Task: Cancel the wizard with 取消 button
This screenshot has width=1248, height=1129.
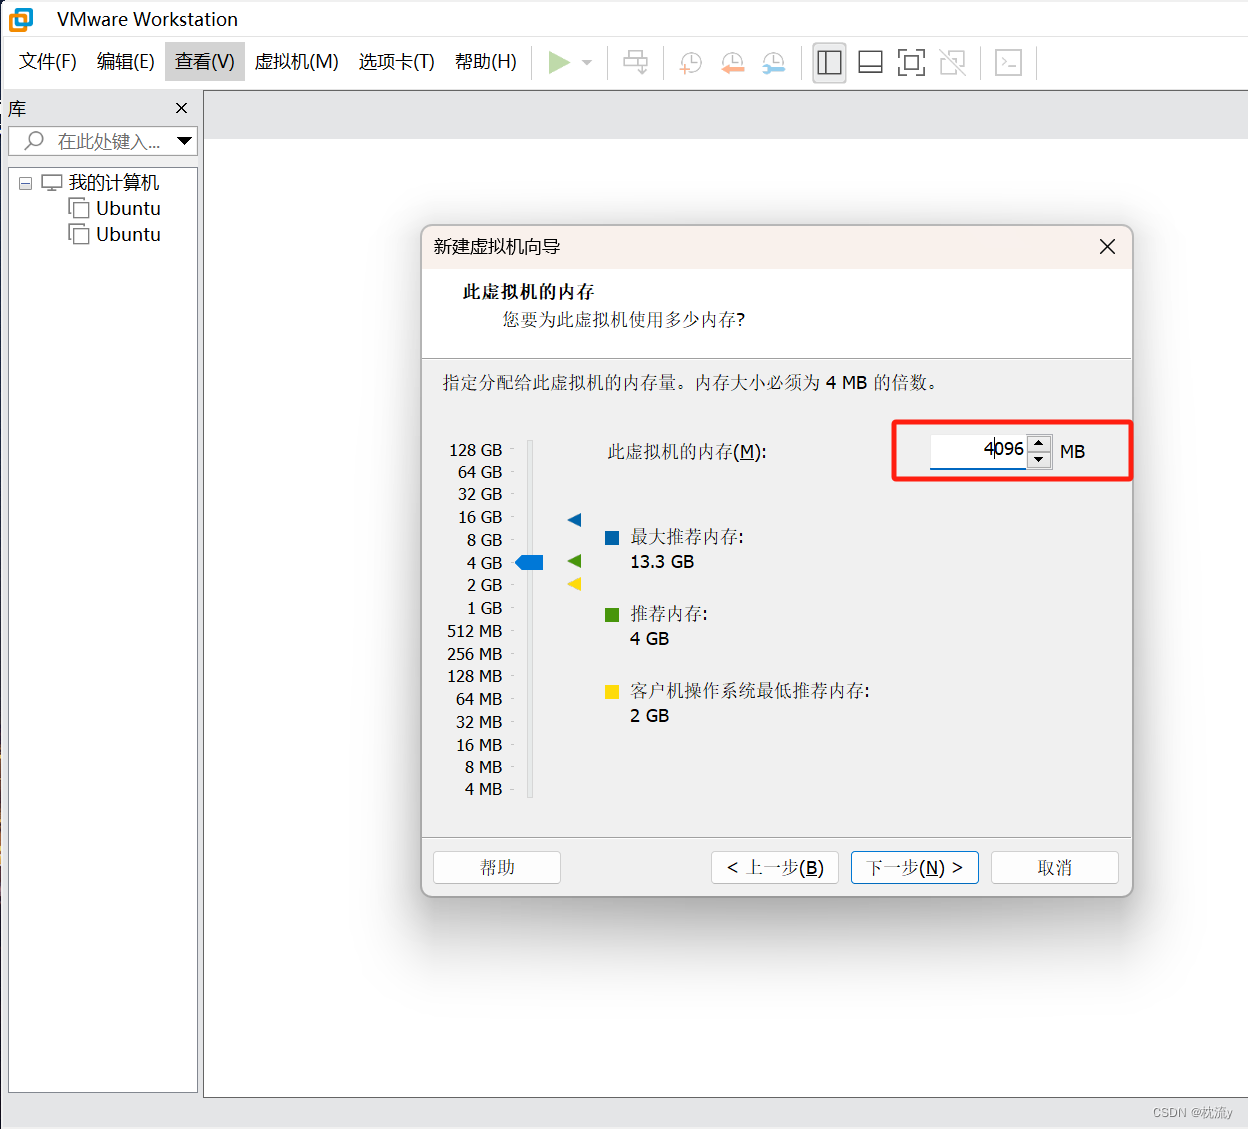Action: tap(1055, 867)
